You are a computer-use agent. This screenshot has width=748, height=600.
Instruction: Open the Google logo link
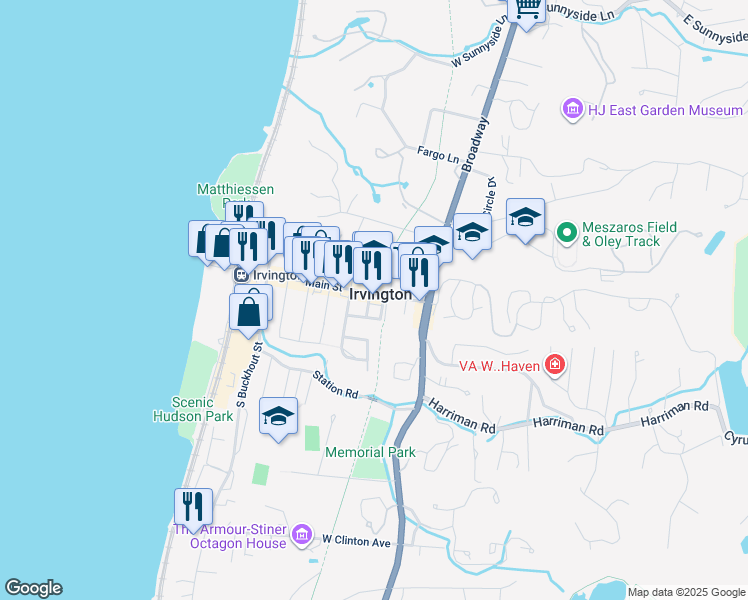pyautogui.click(x=33, y=588)
